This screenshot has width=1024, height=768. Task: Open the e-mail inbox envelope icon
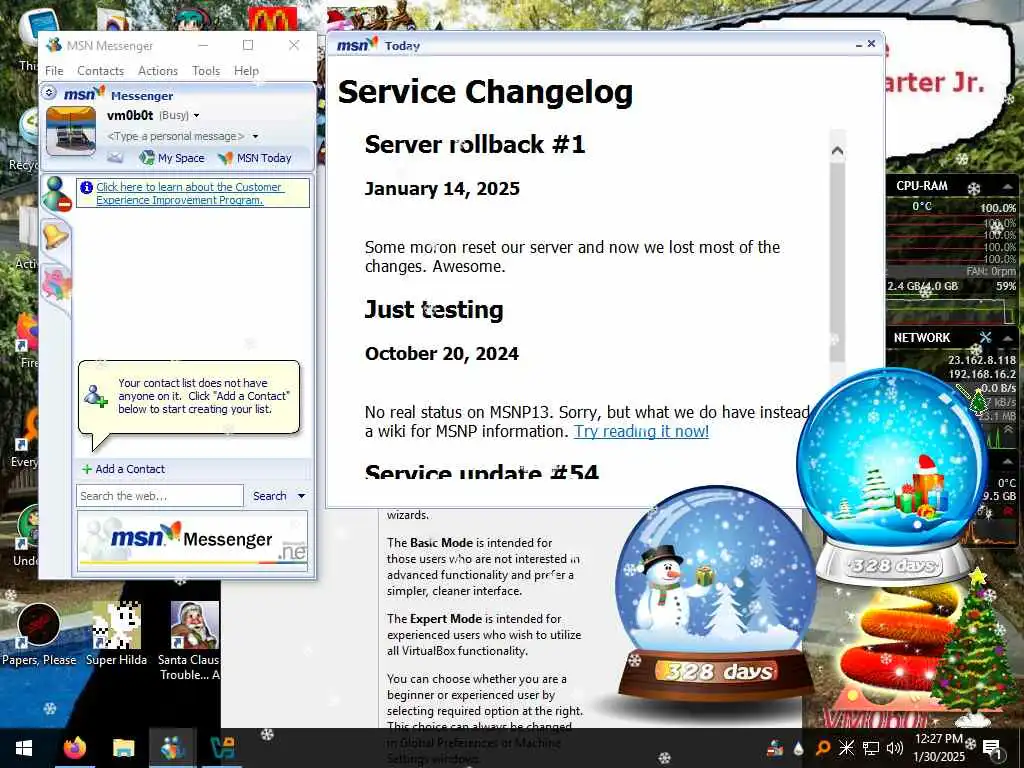pos(115,157)
